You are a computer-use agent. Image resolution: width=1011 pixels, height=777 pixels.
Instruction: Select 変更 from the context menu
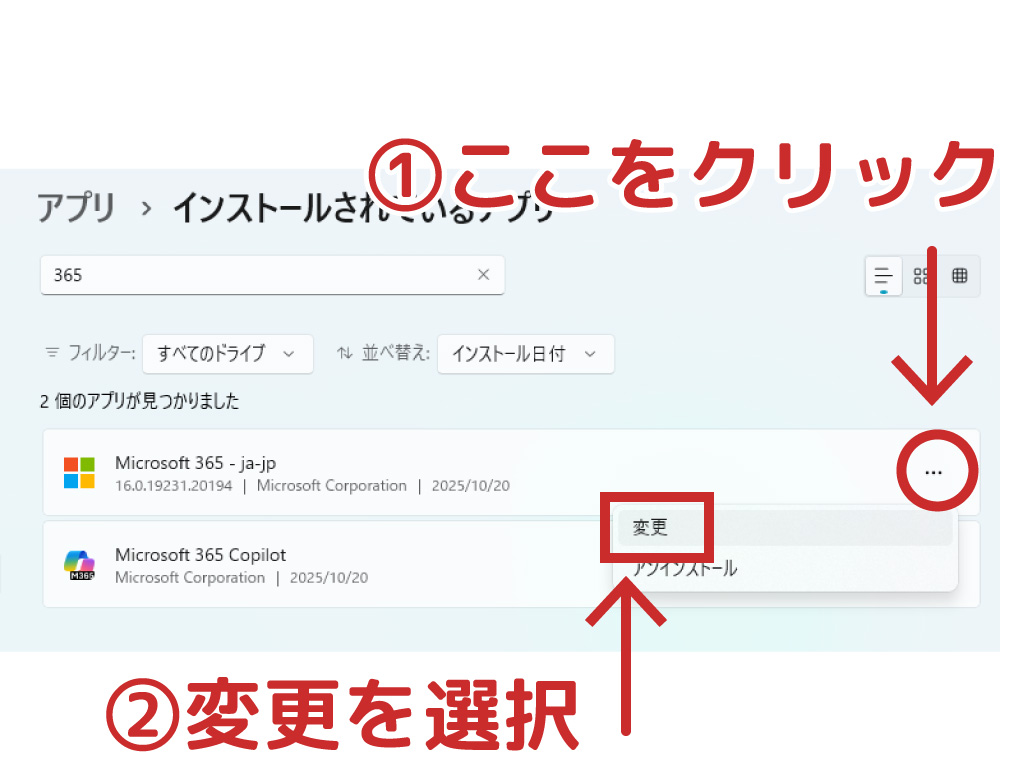(x=651, y=528)
